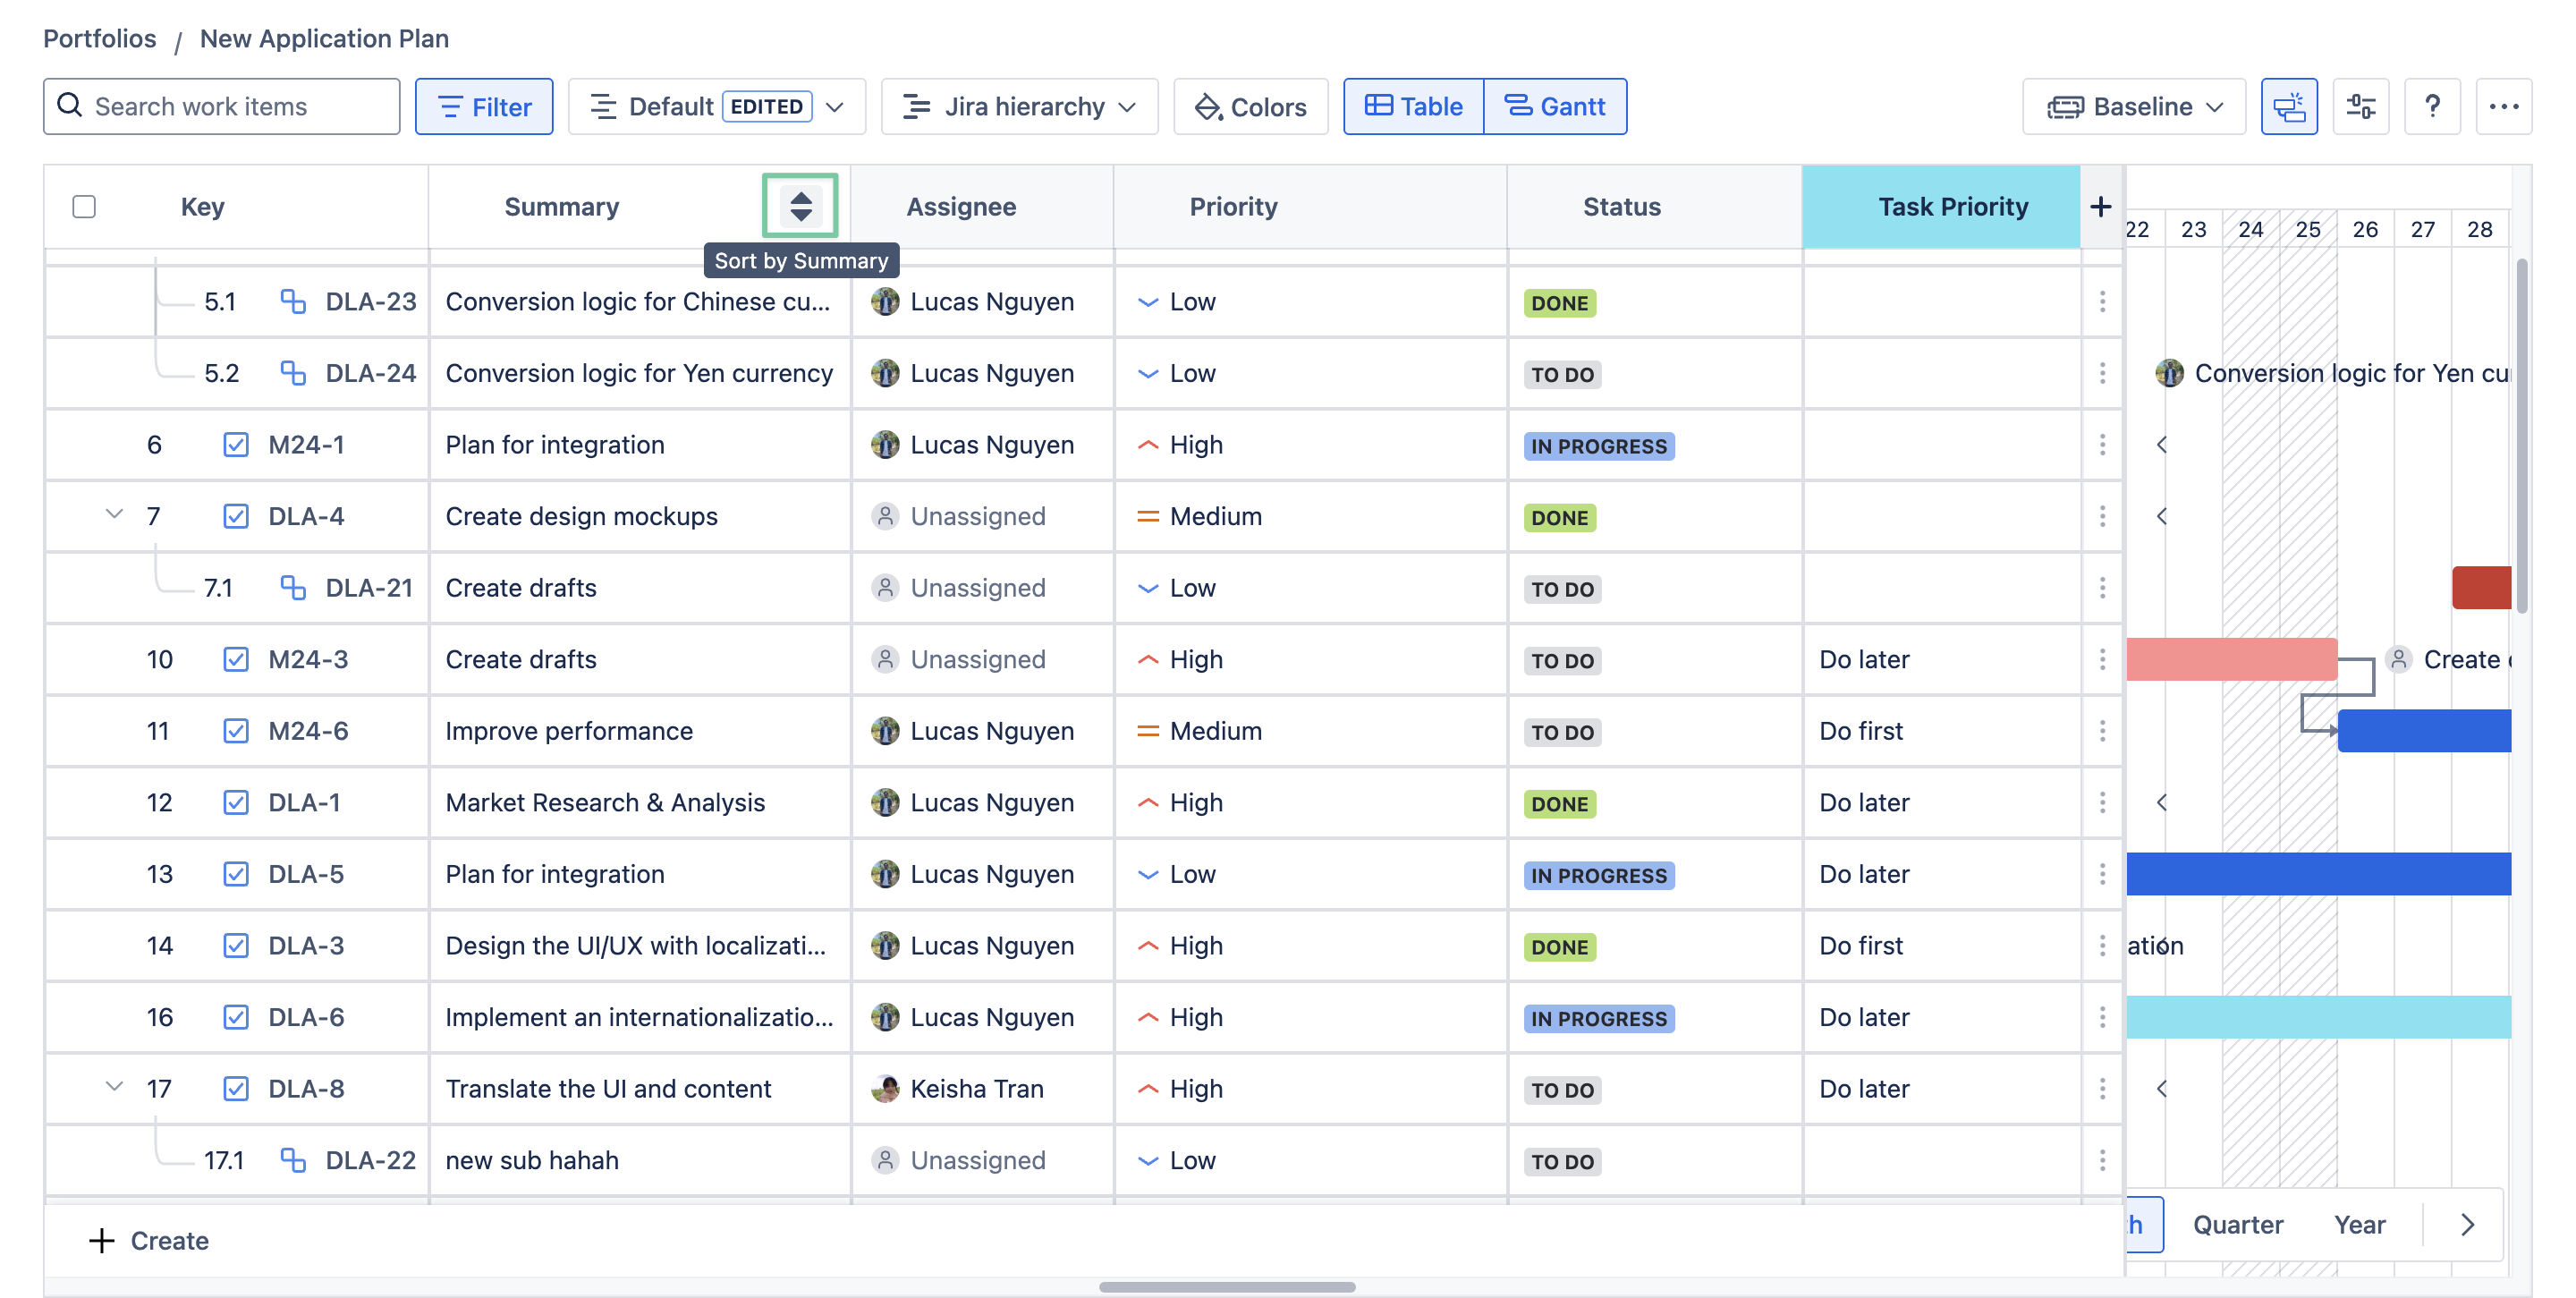Click the Create button at bottom
The width and height of the screenshot is (2576, 1298).
pos(149,1240)
